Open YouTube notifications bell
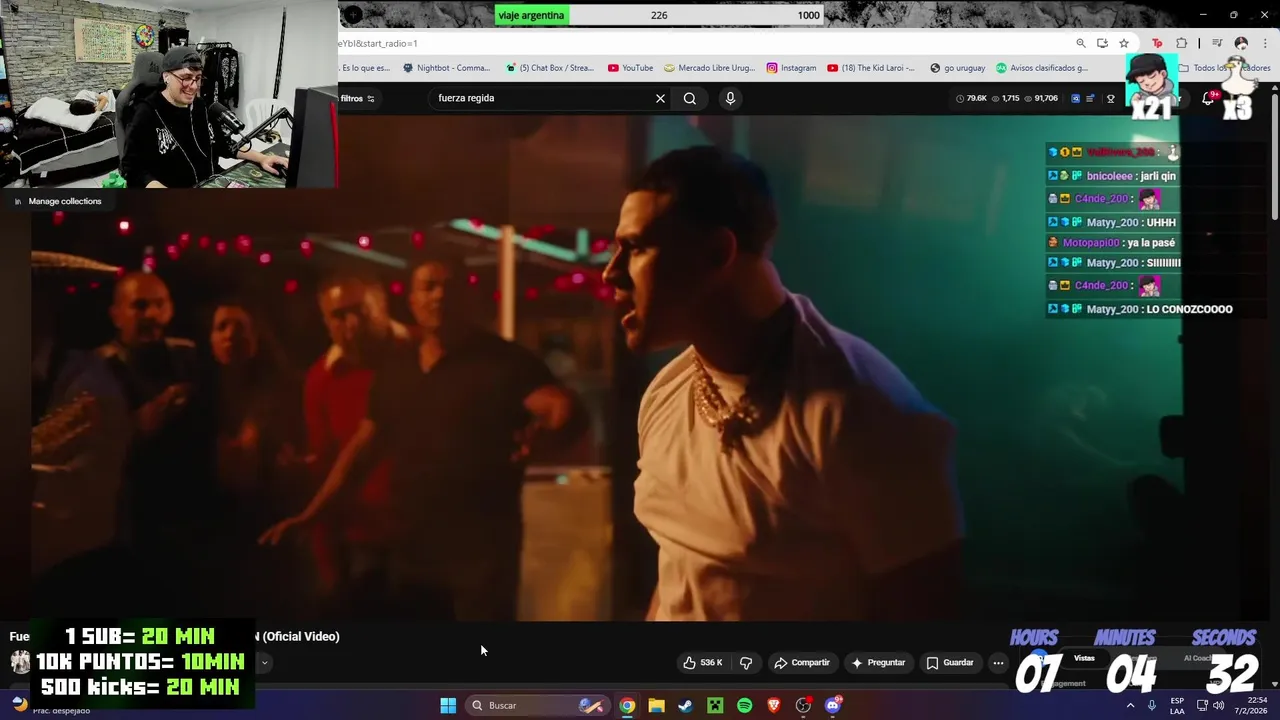The image size is (1280, 720). [1208, 98]
